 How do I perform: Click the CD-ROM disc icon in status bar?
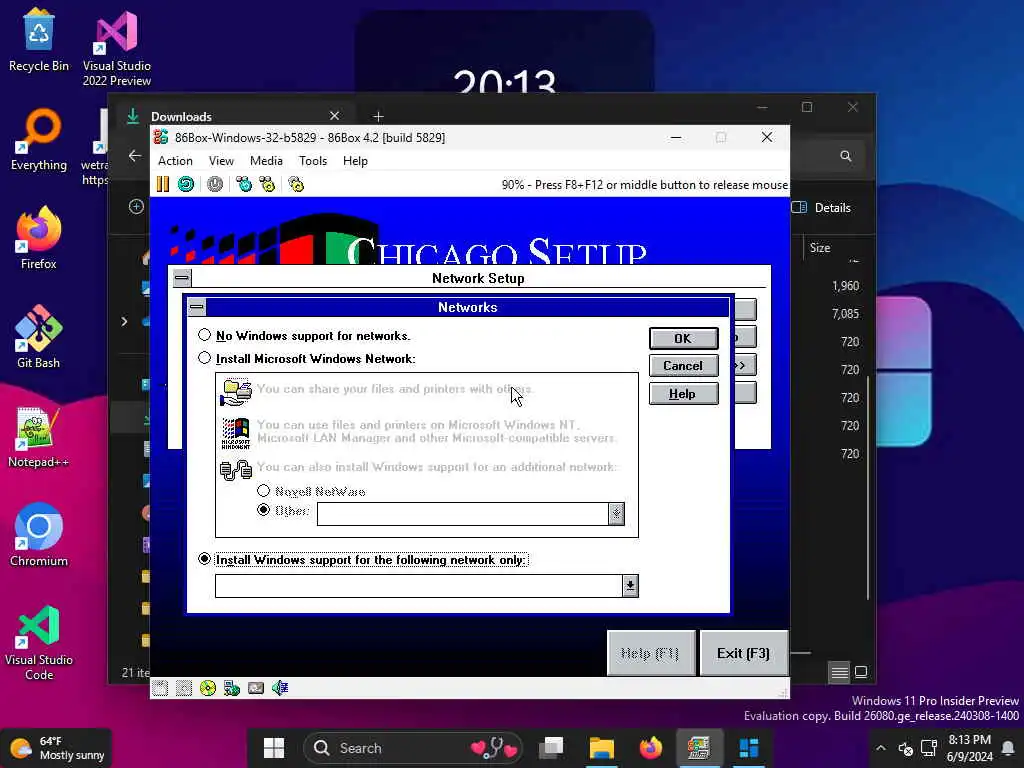coord(208,688)
